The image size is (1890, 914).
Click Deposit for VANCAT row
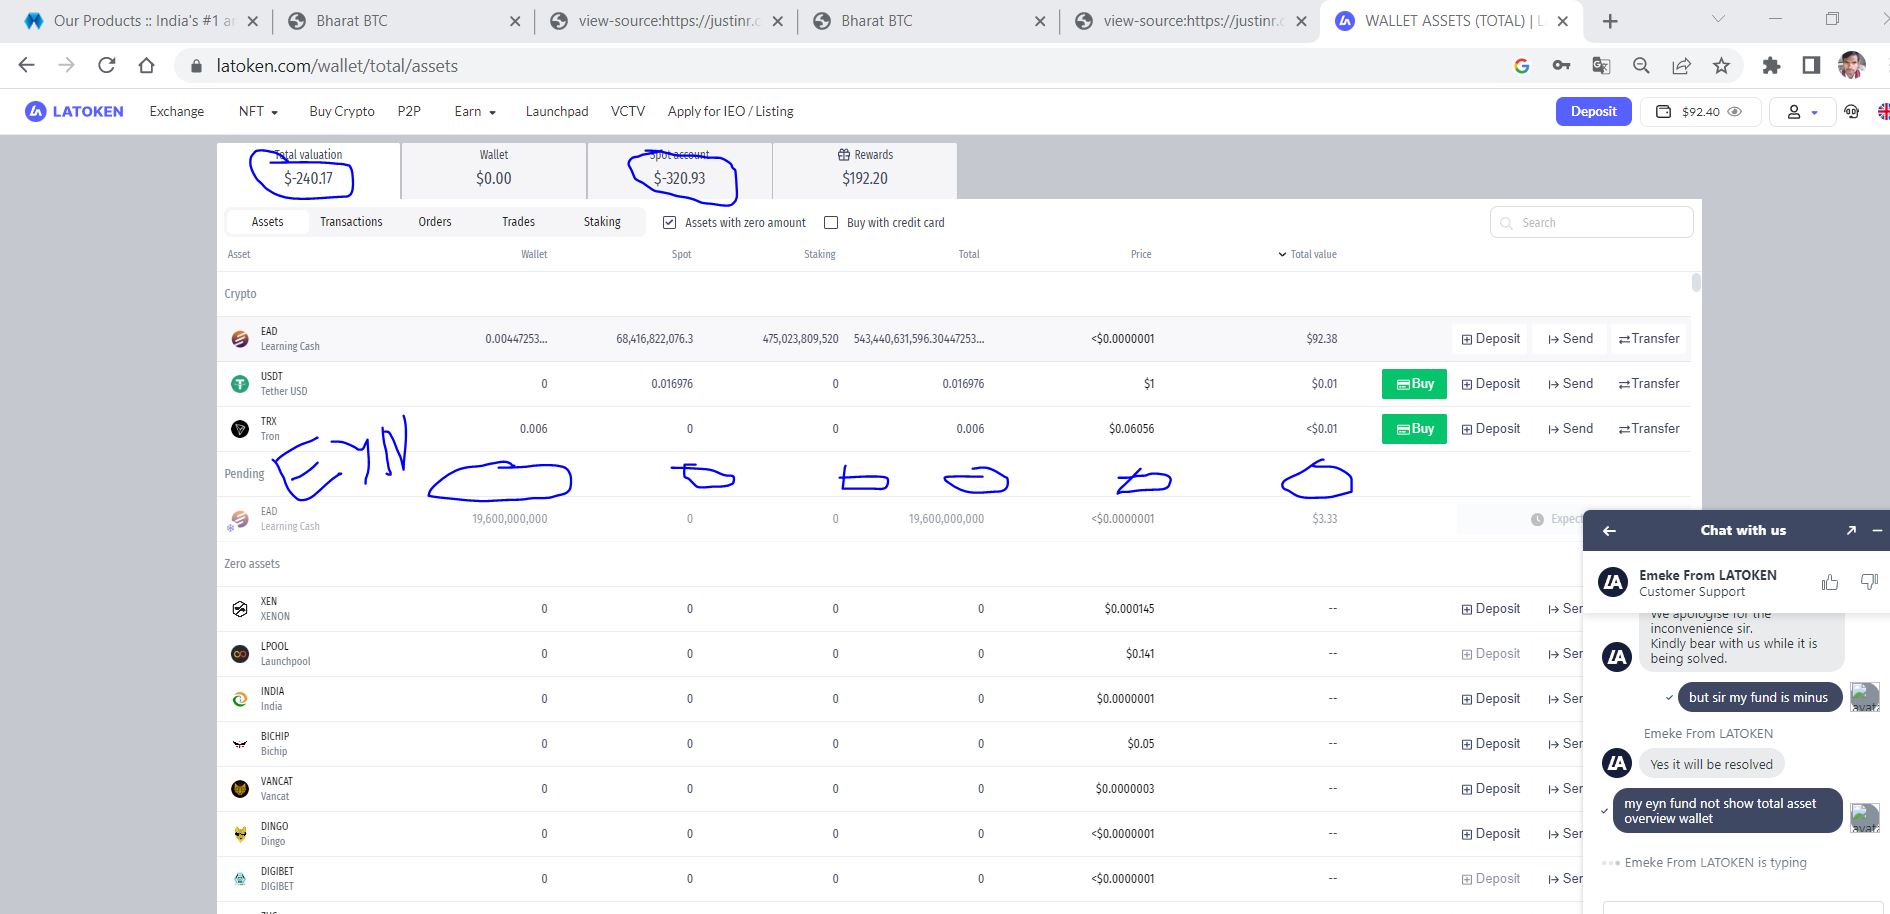point(1491,789)
